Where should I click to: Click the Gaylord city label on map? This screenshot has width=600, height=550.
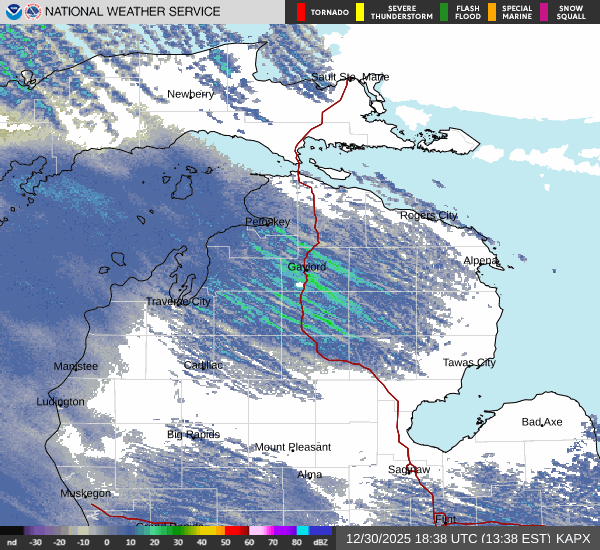point(306,267)
